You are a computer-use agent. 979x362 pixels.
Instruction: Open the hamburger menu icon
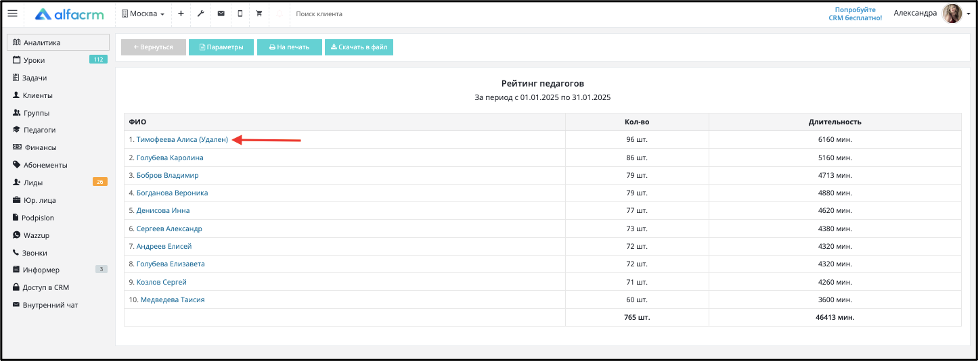click(x=12, y=13)
